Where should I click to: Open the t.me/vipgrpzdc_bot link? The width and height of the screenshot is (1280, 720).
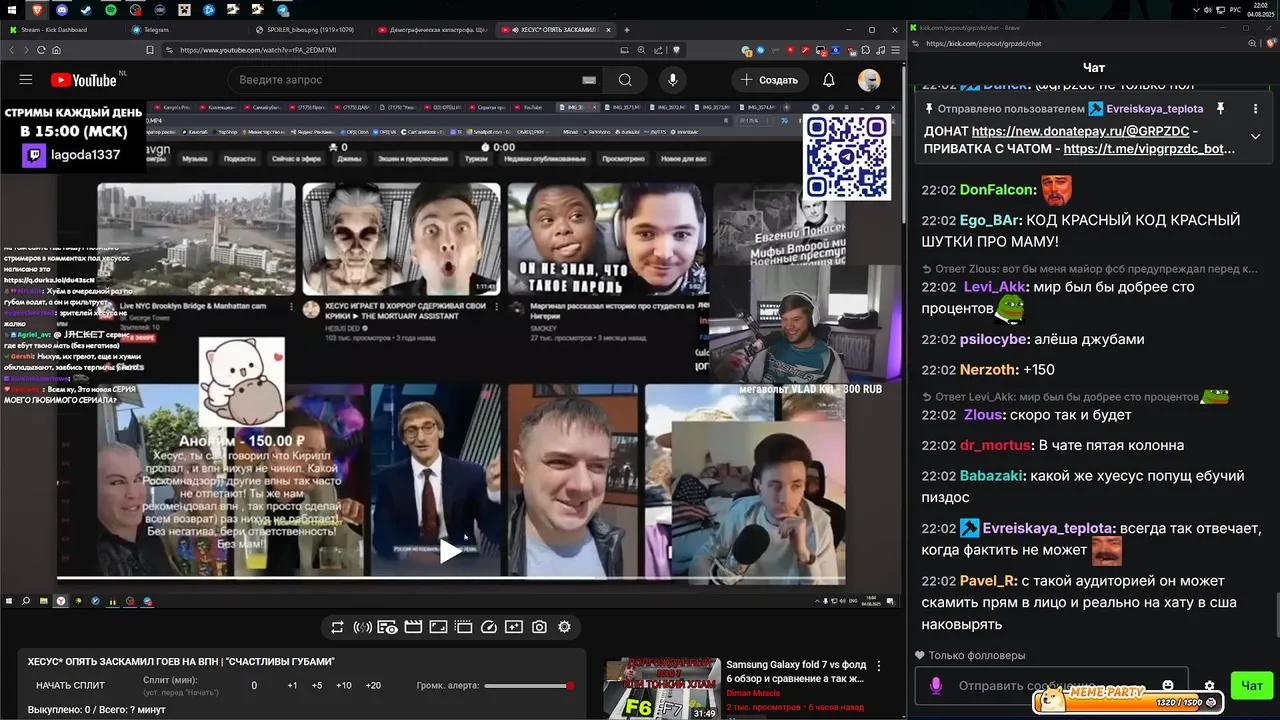(1149, 149)
